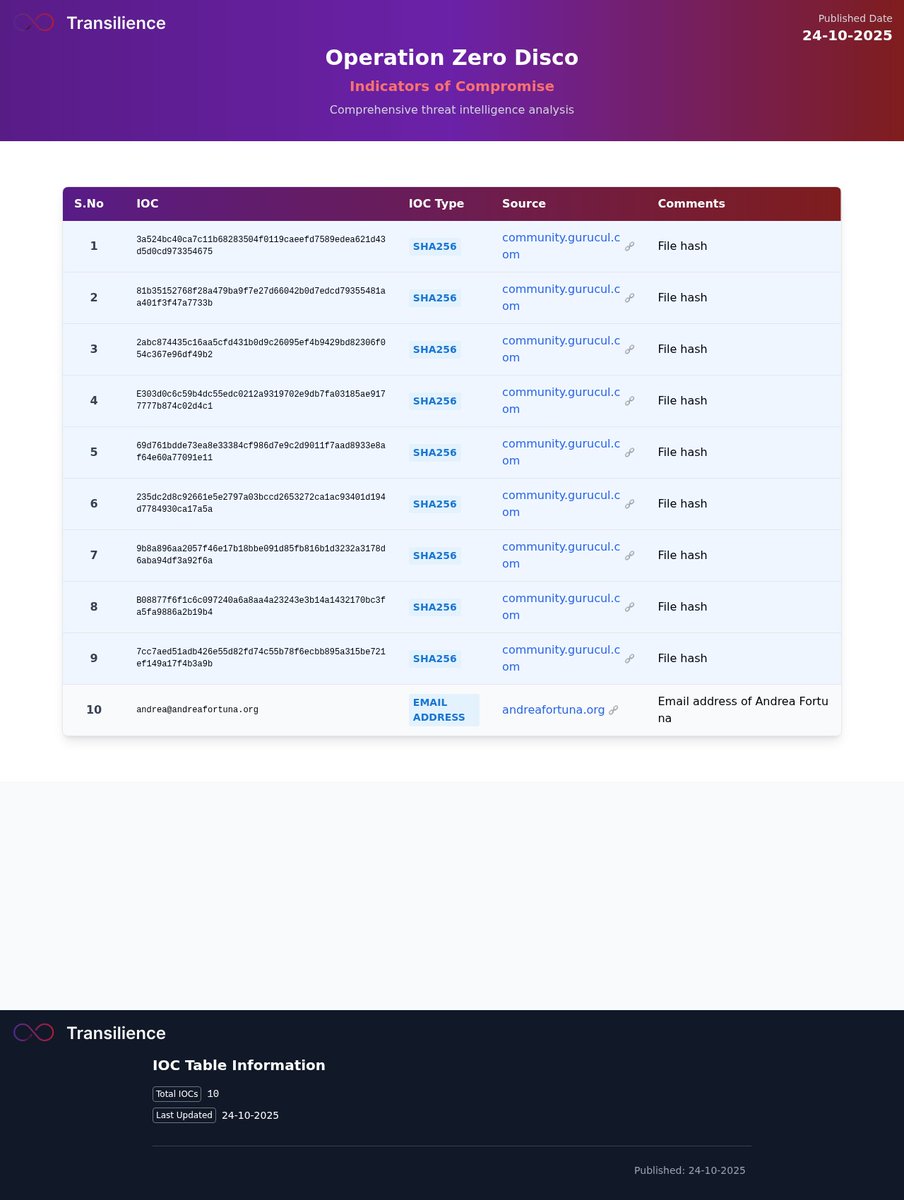Viewport: 904px width, 1200px height.
Task: Select the hash starting with 81b35152768f
Action: click(261, 298)
